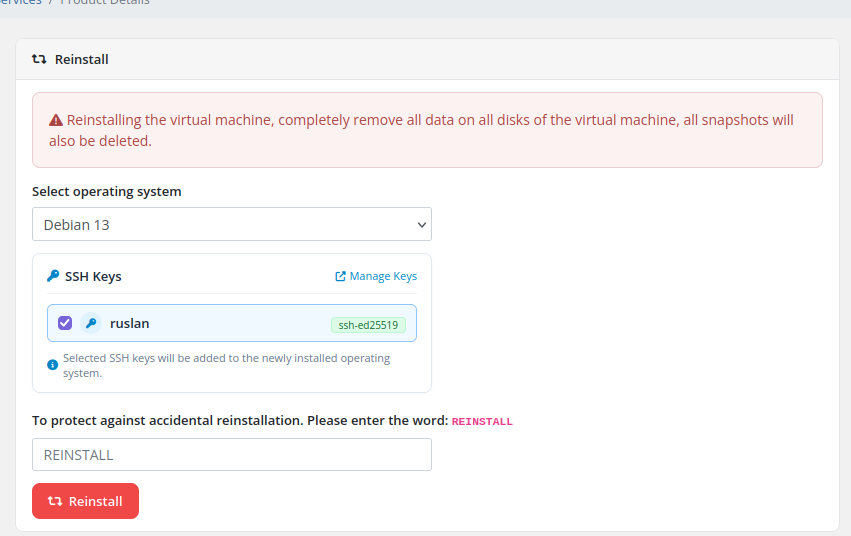The width and height of the screenshot is (851, 536).
Task: Click the Reinstall panel title text
Action: (x=81, y=59)
